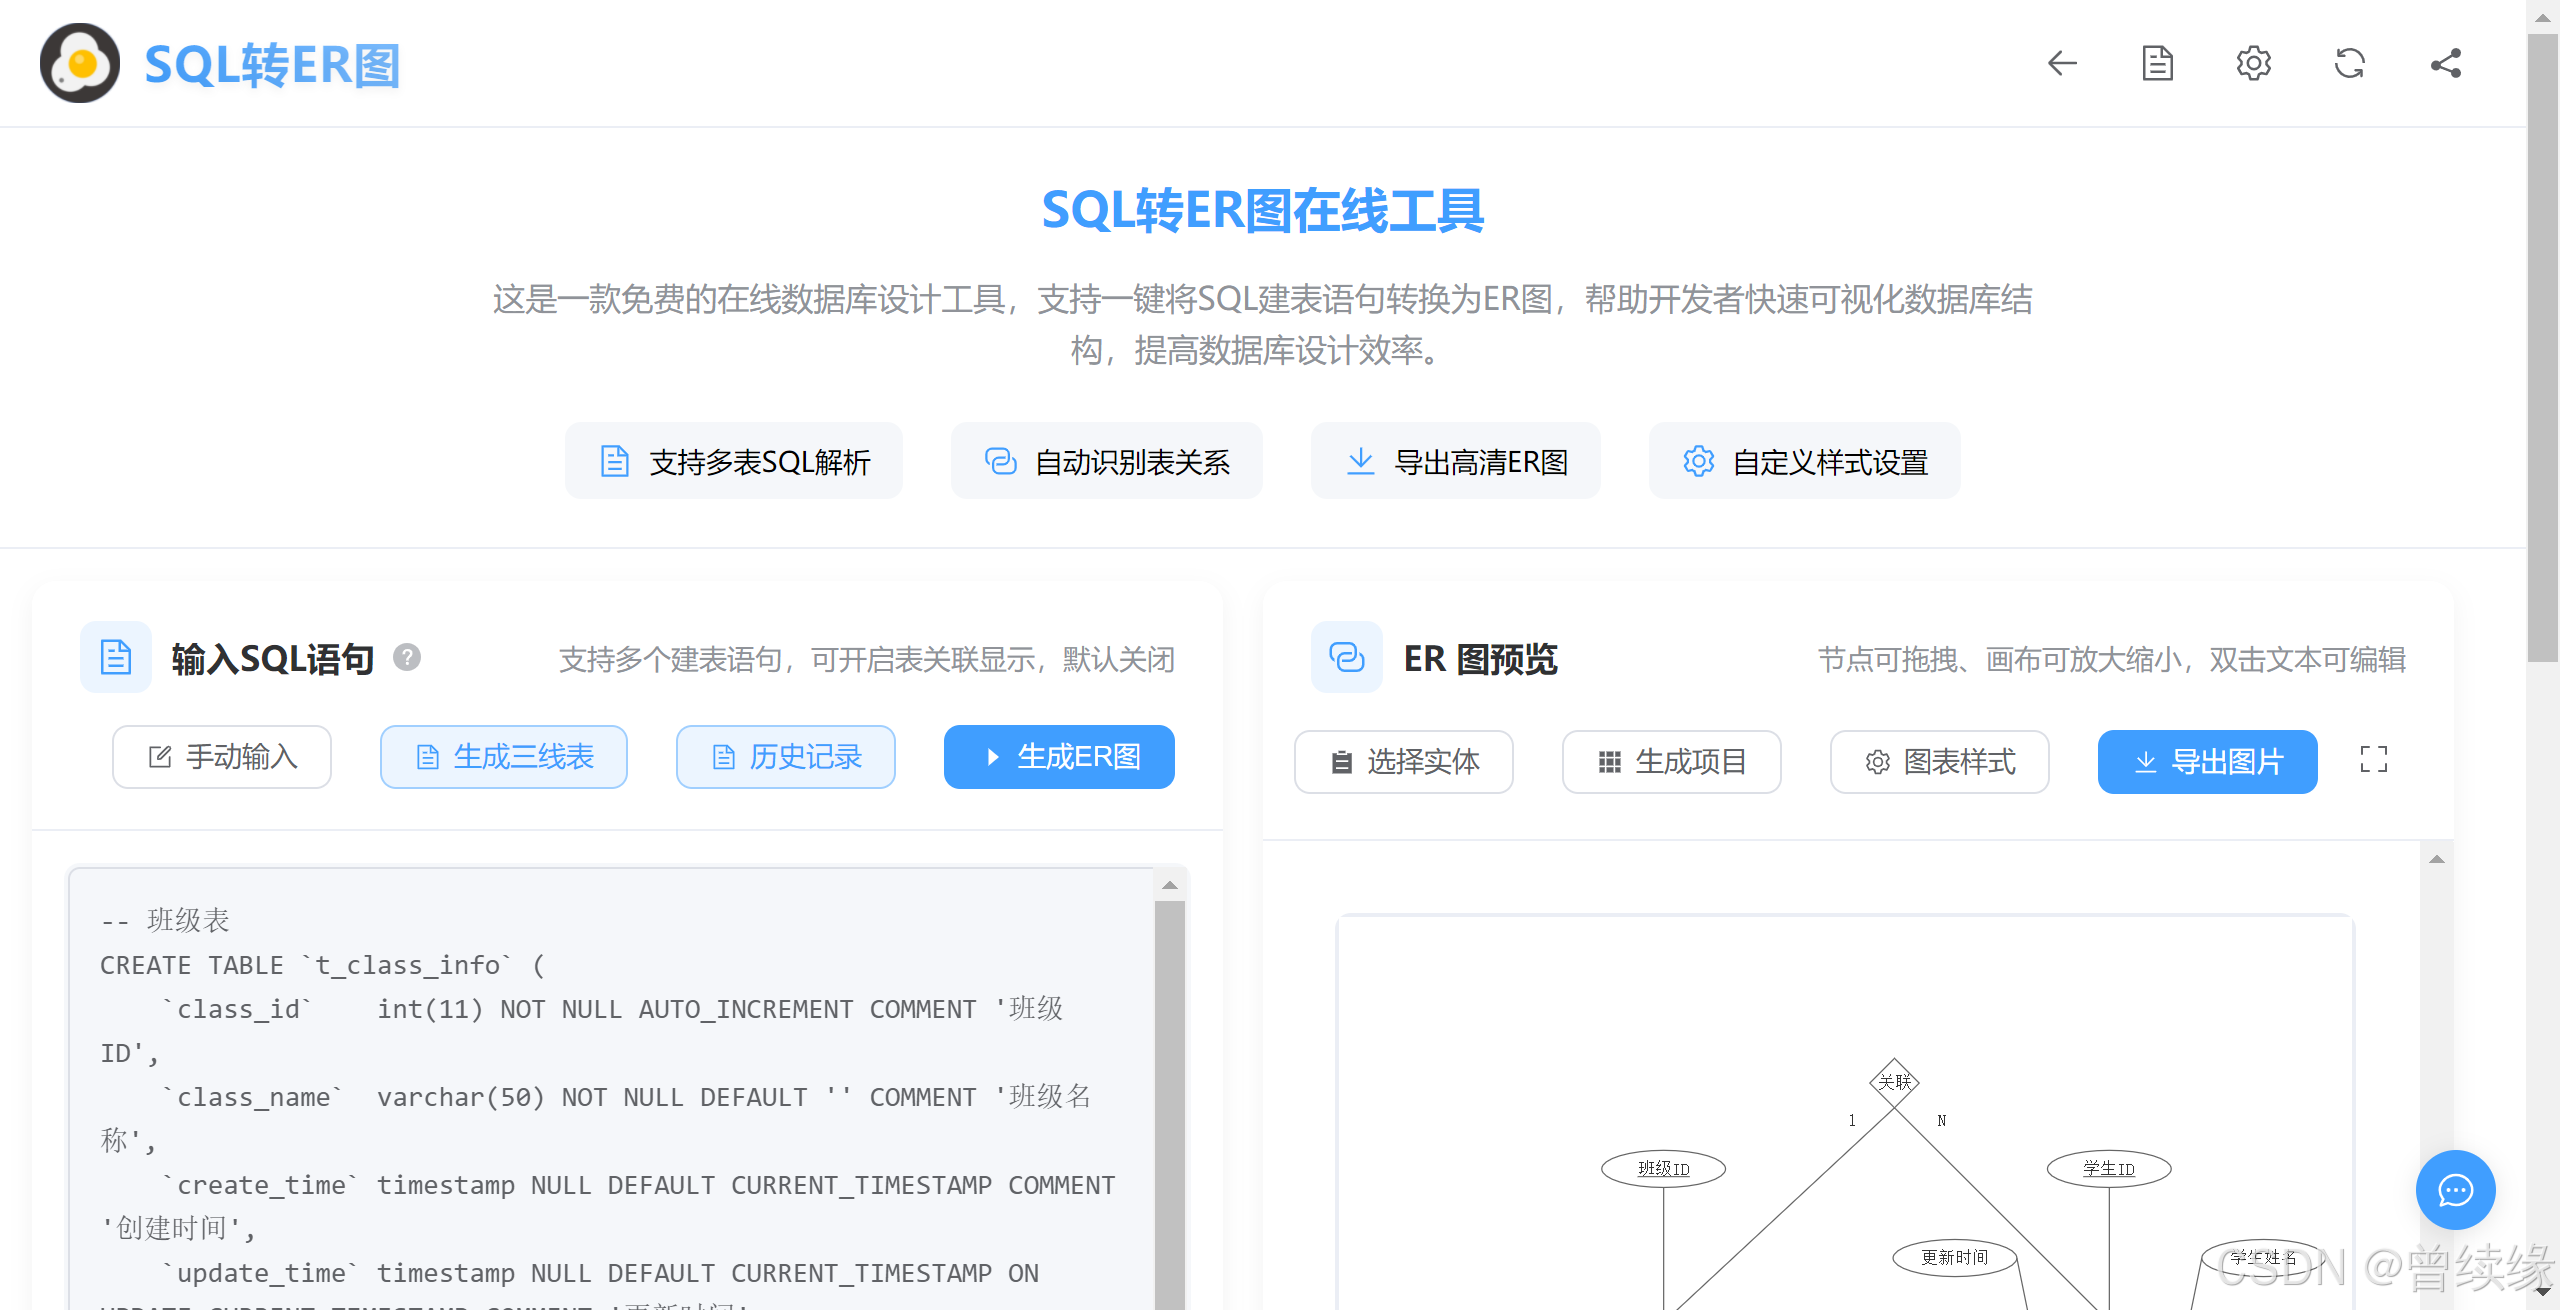Click 生成三线表 button

[x=504, y=757]
